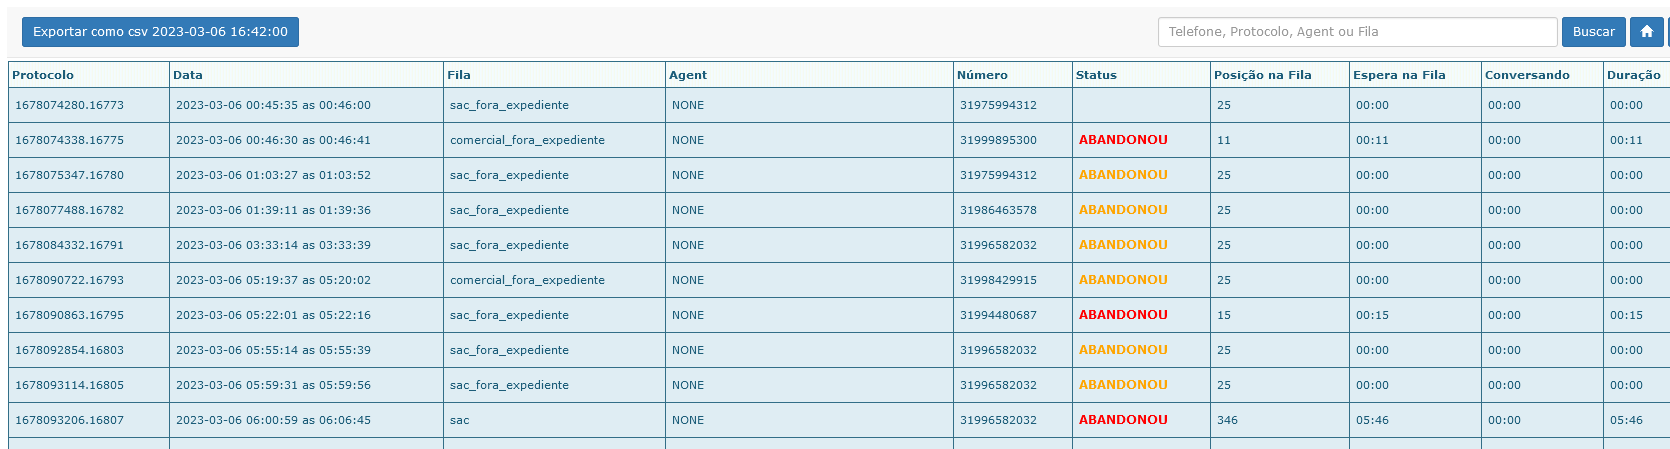Viewport: 1670px width, 449px height.
Task: Click the Espera na Fila column header
Action: 1399,75
